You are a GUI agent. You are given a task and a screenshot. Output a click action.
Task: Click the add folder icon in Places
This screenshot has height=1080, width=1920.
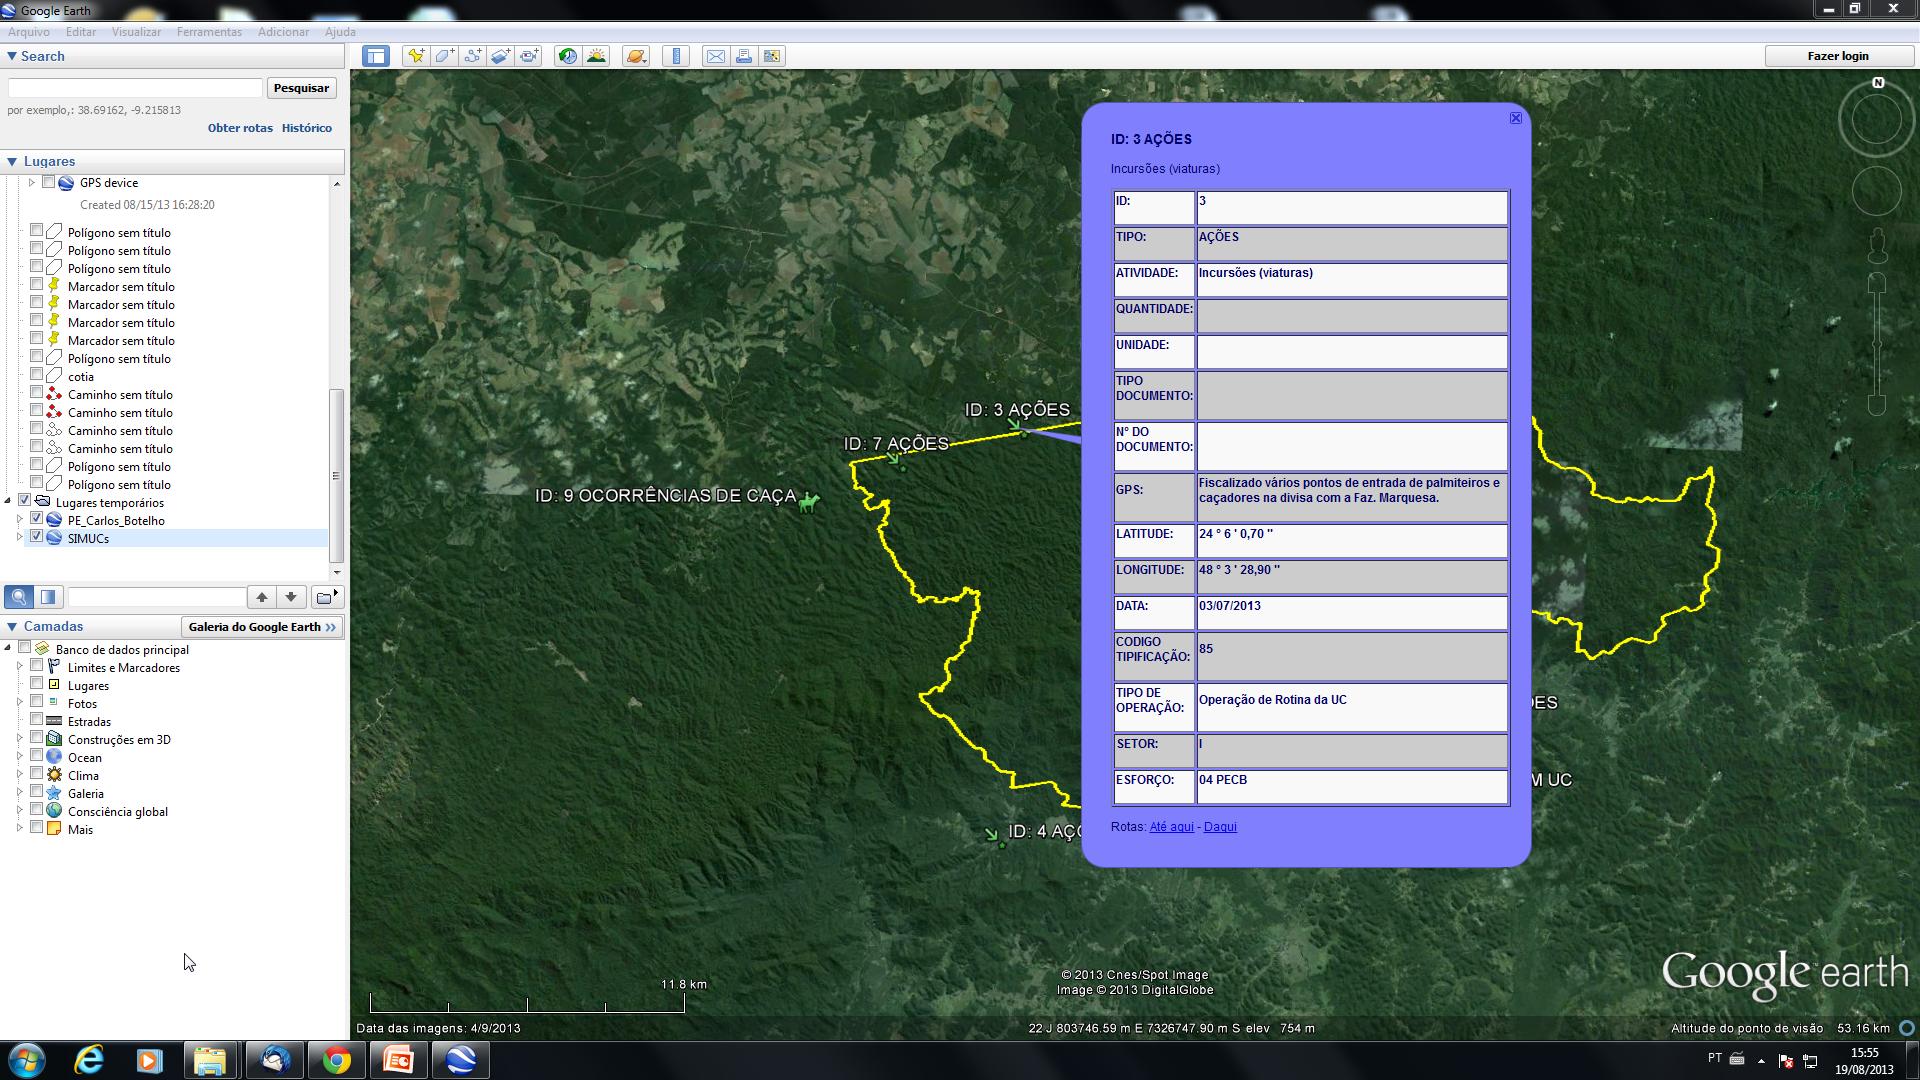point(326,597)
